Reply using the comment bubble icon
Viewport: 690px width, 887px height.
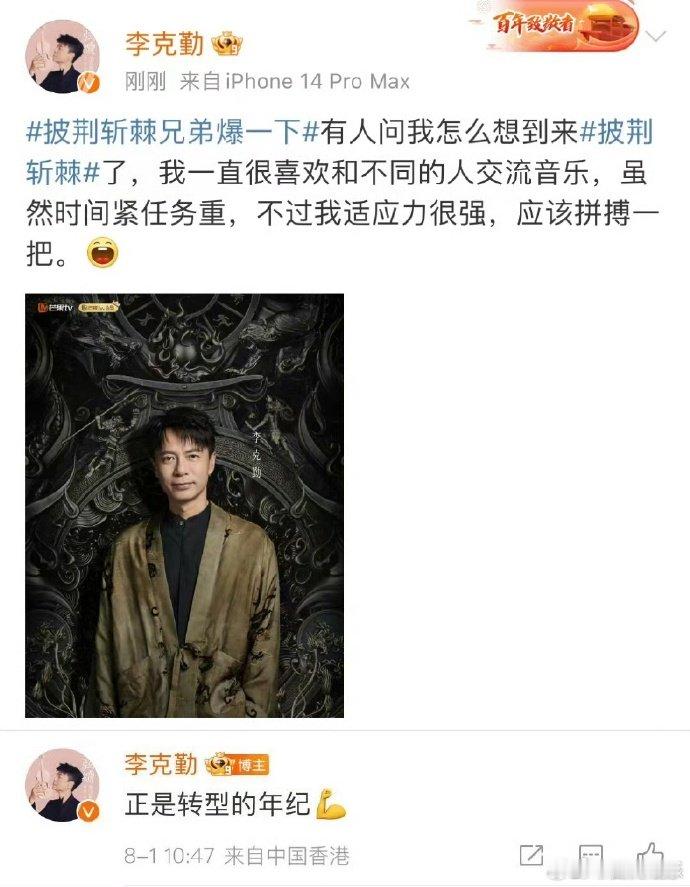[591, 855]
